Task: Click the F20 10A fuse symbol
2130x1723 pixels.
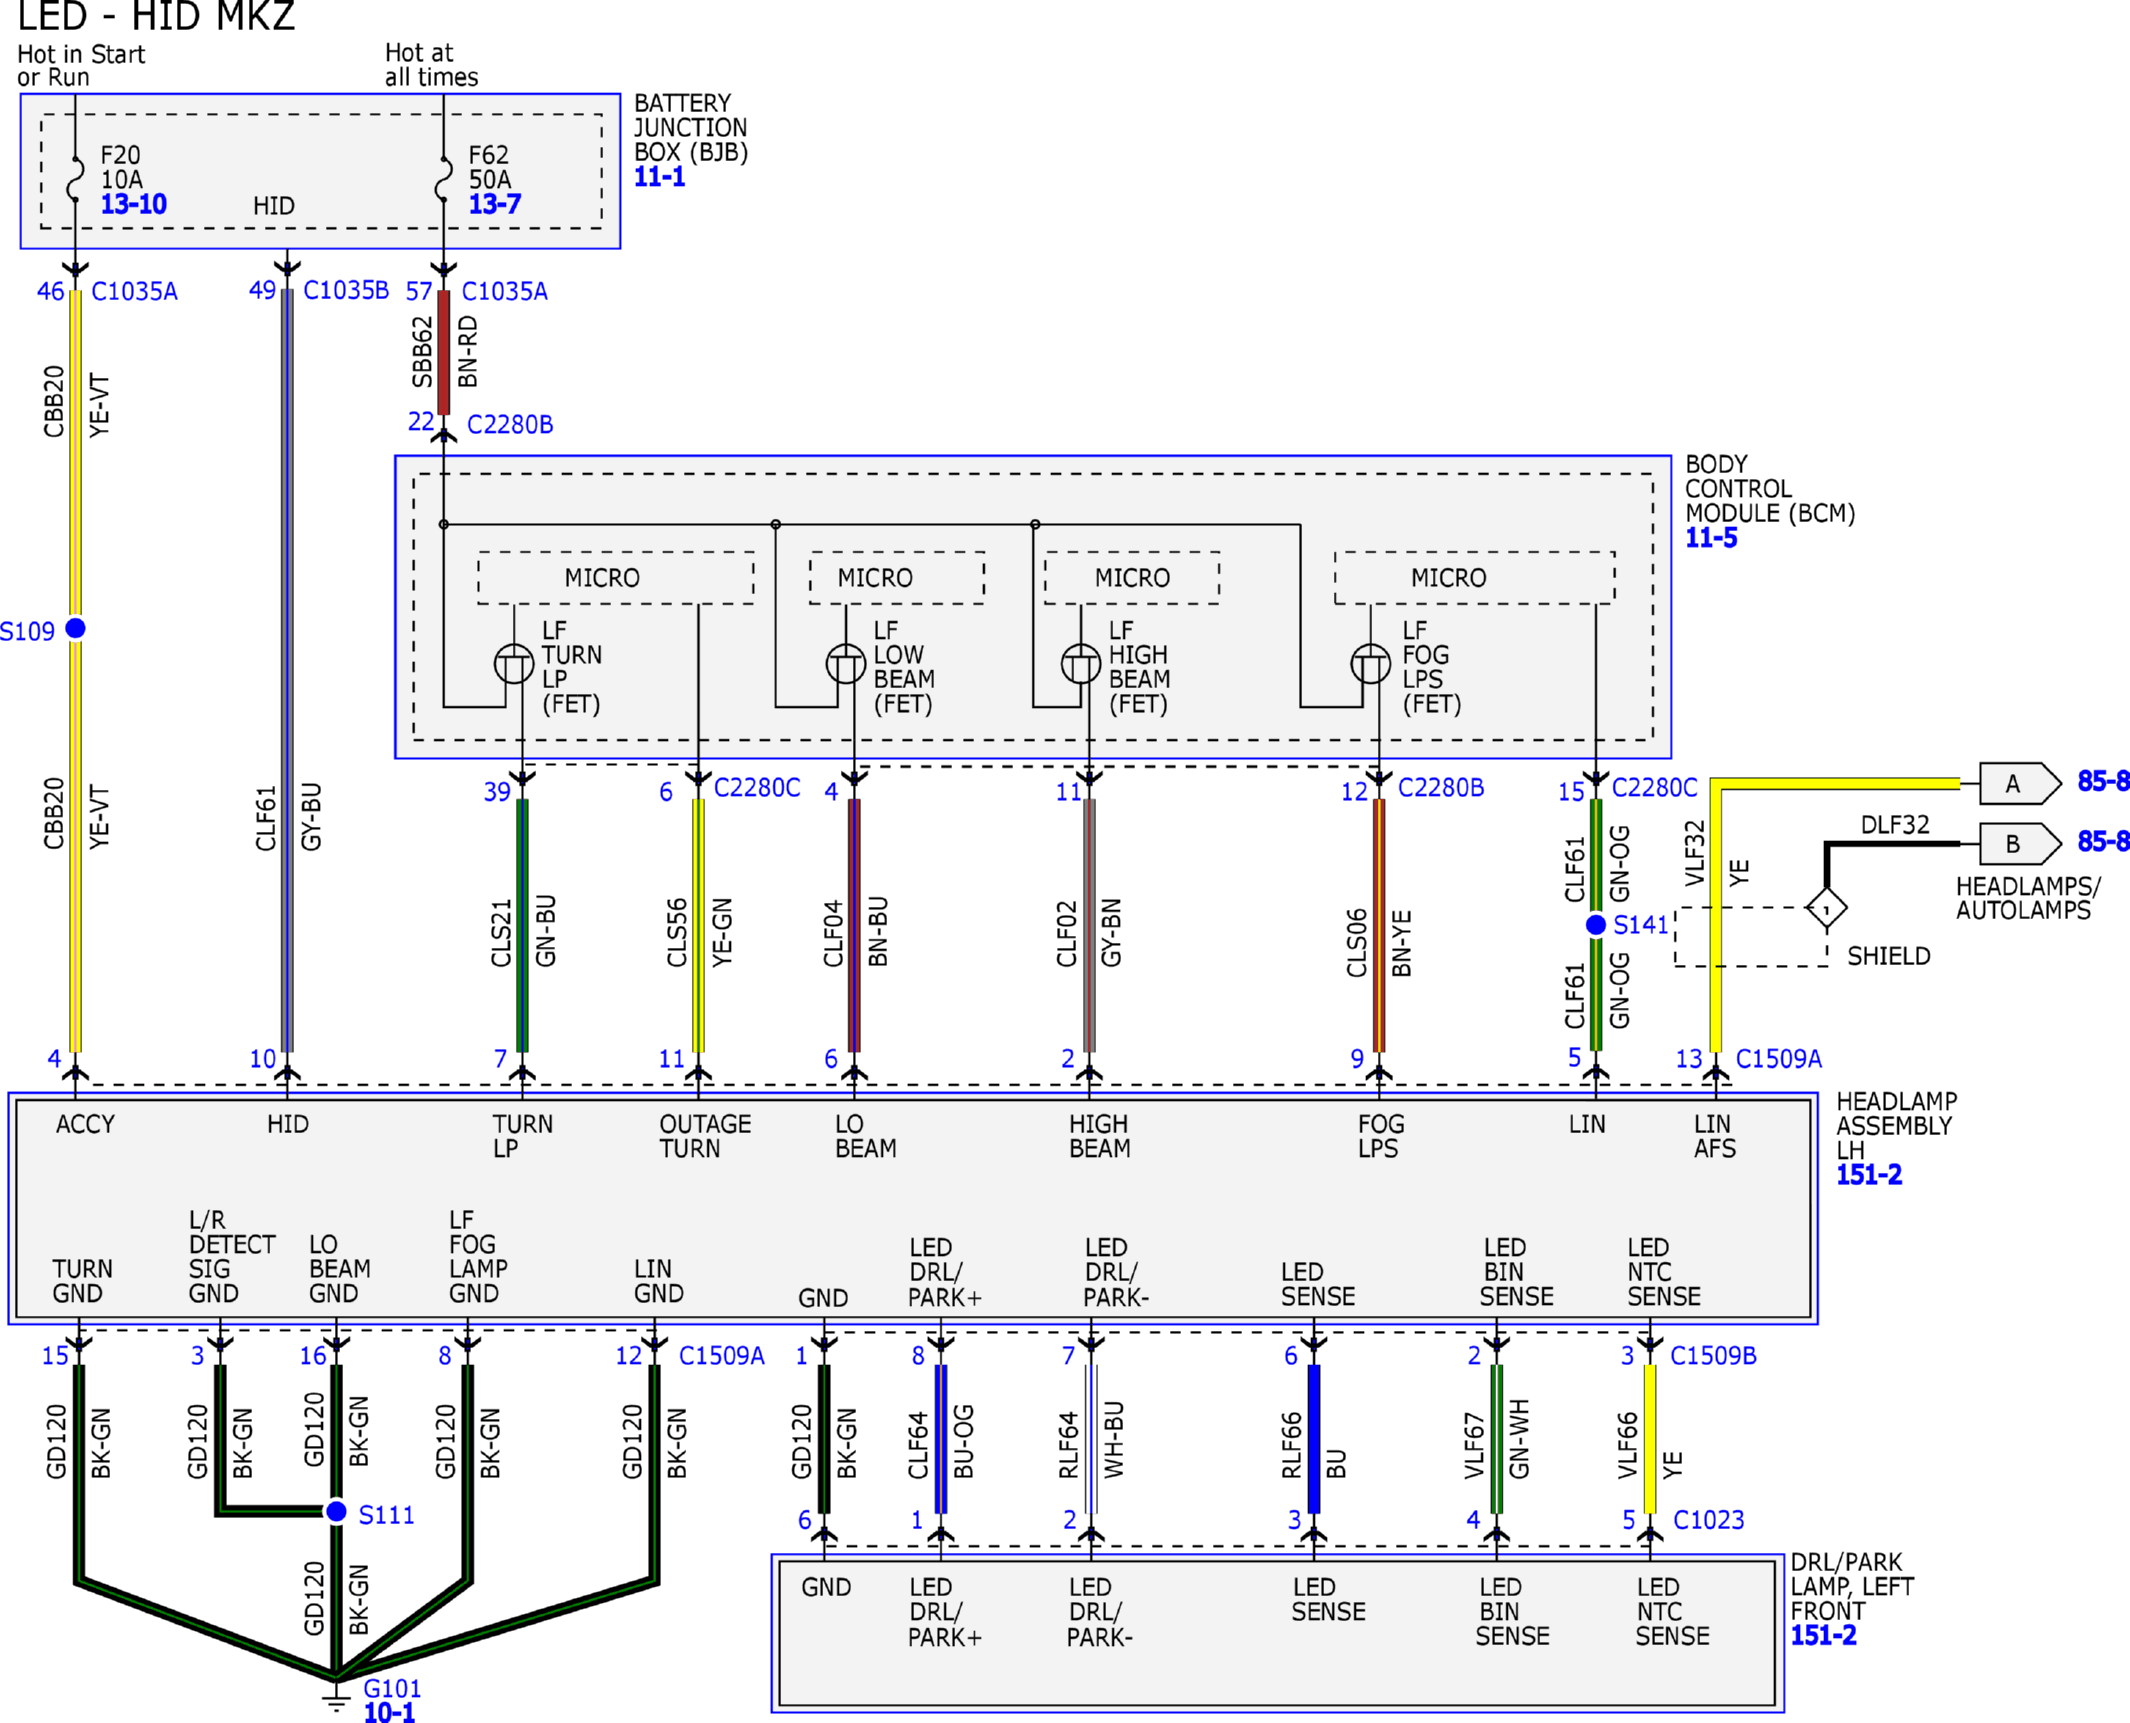Action: click(75, 180)
